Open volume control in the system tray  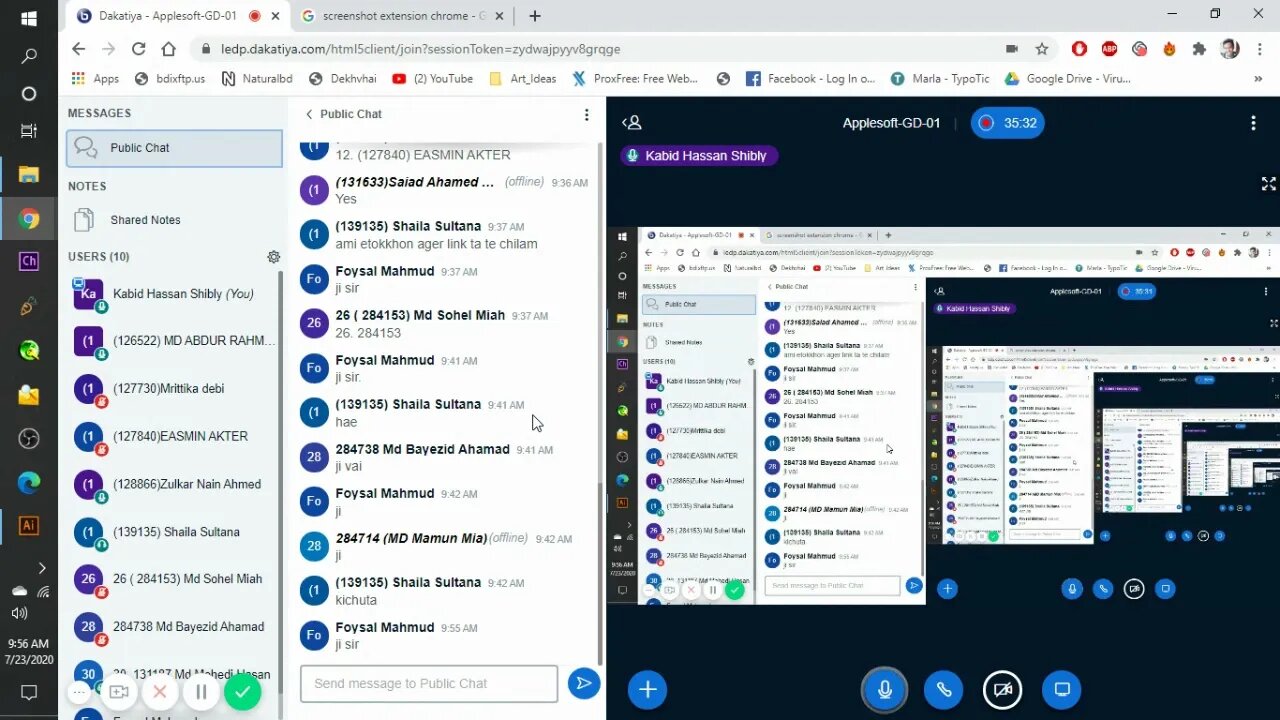19,612
